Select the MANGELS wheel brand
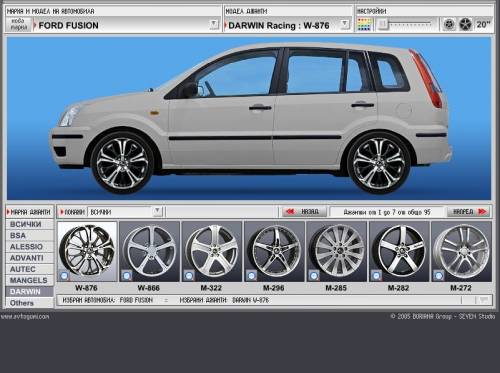 pyautogui.click(x=29, y=280)
